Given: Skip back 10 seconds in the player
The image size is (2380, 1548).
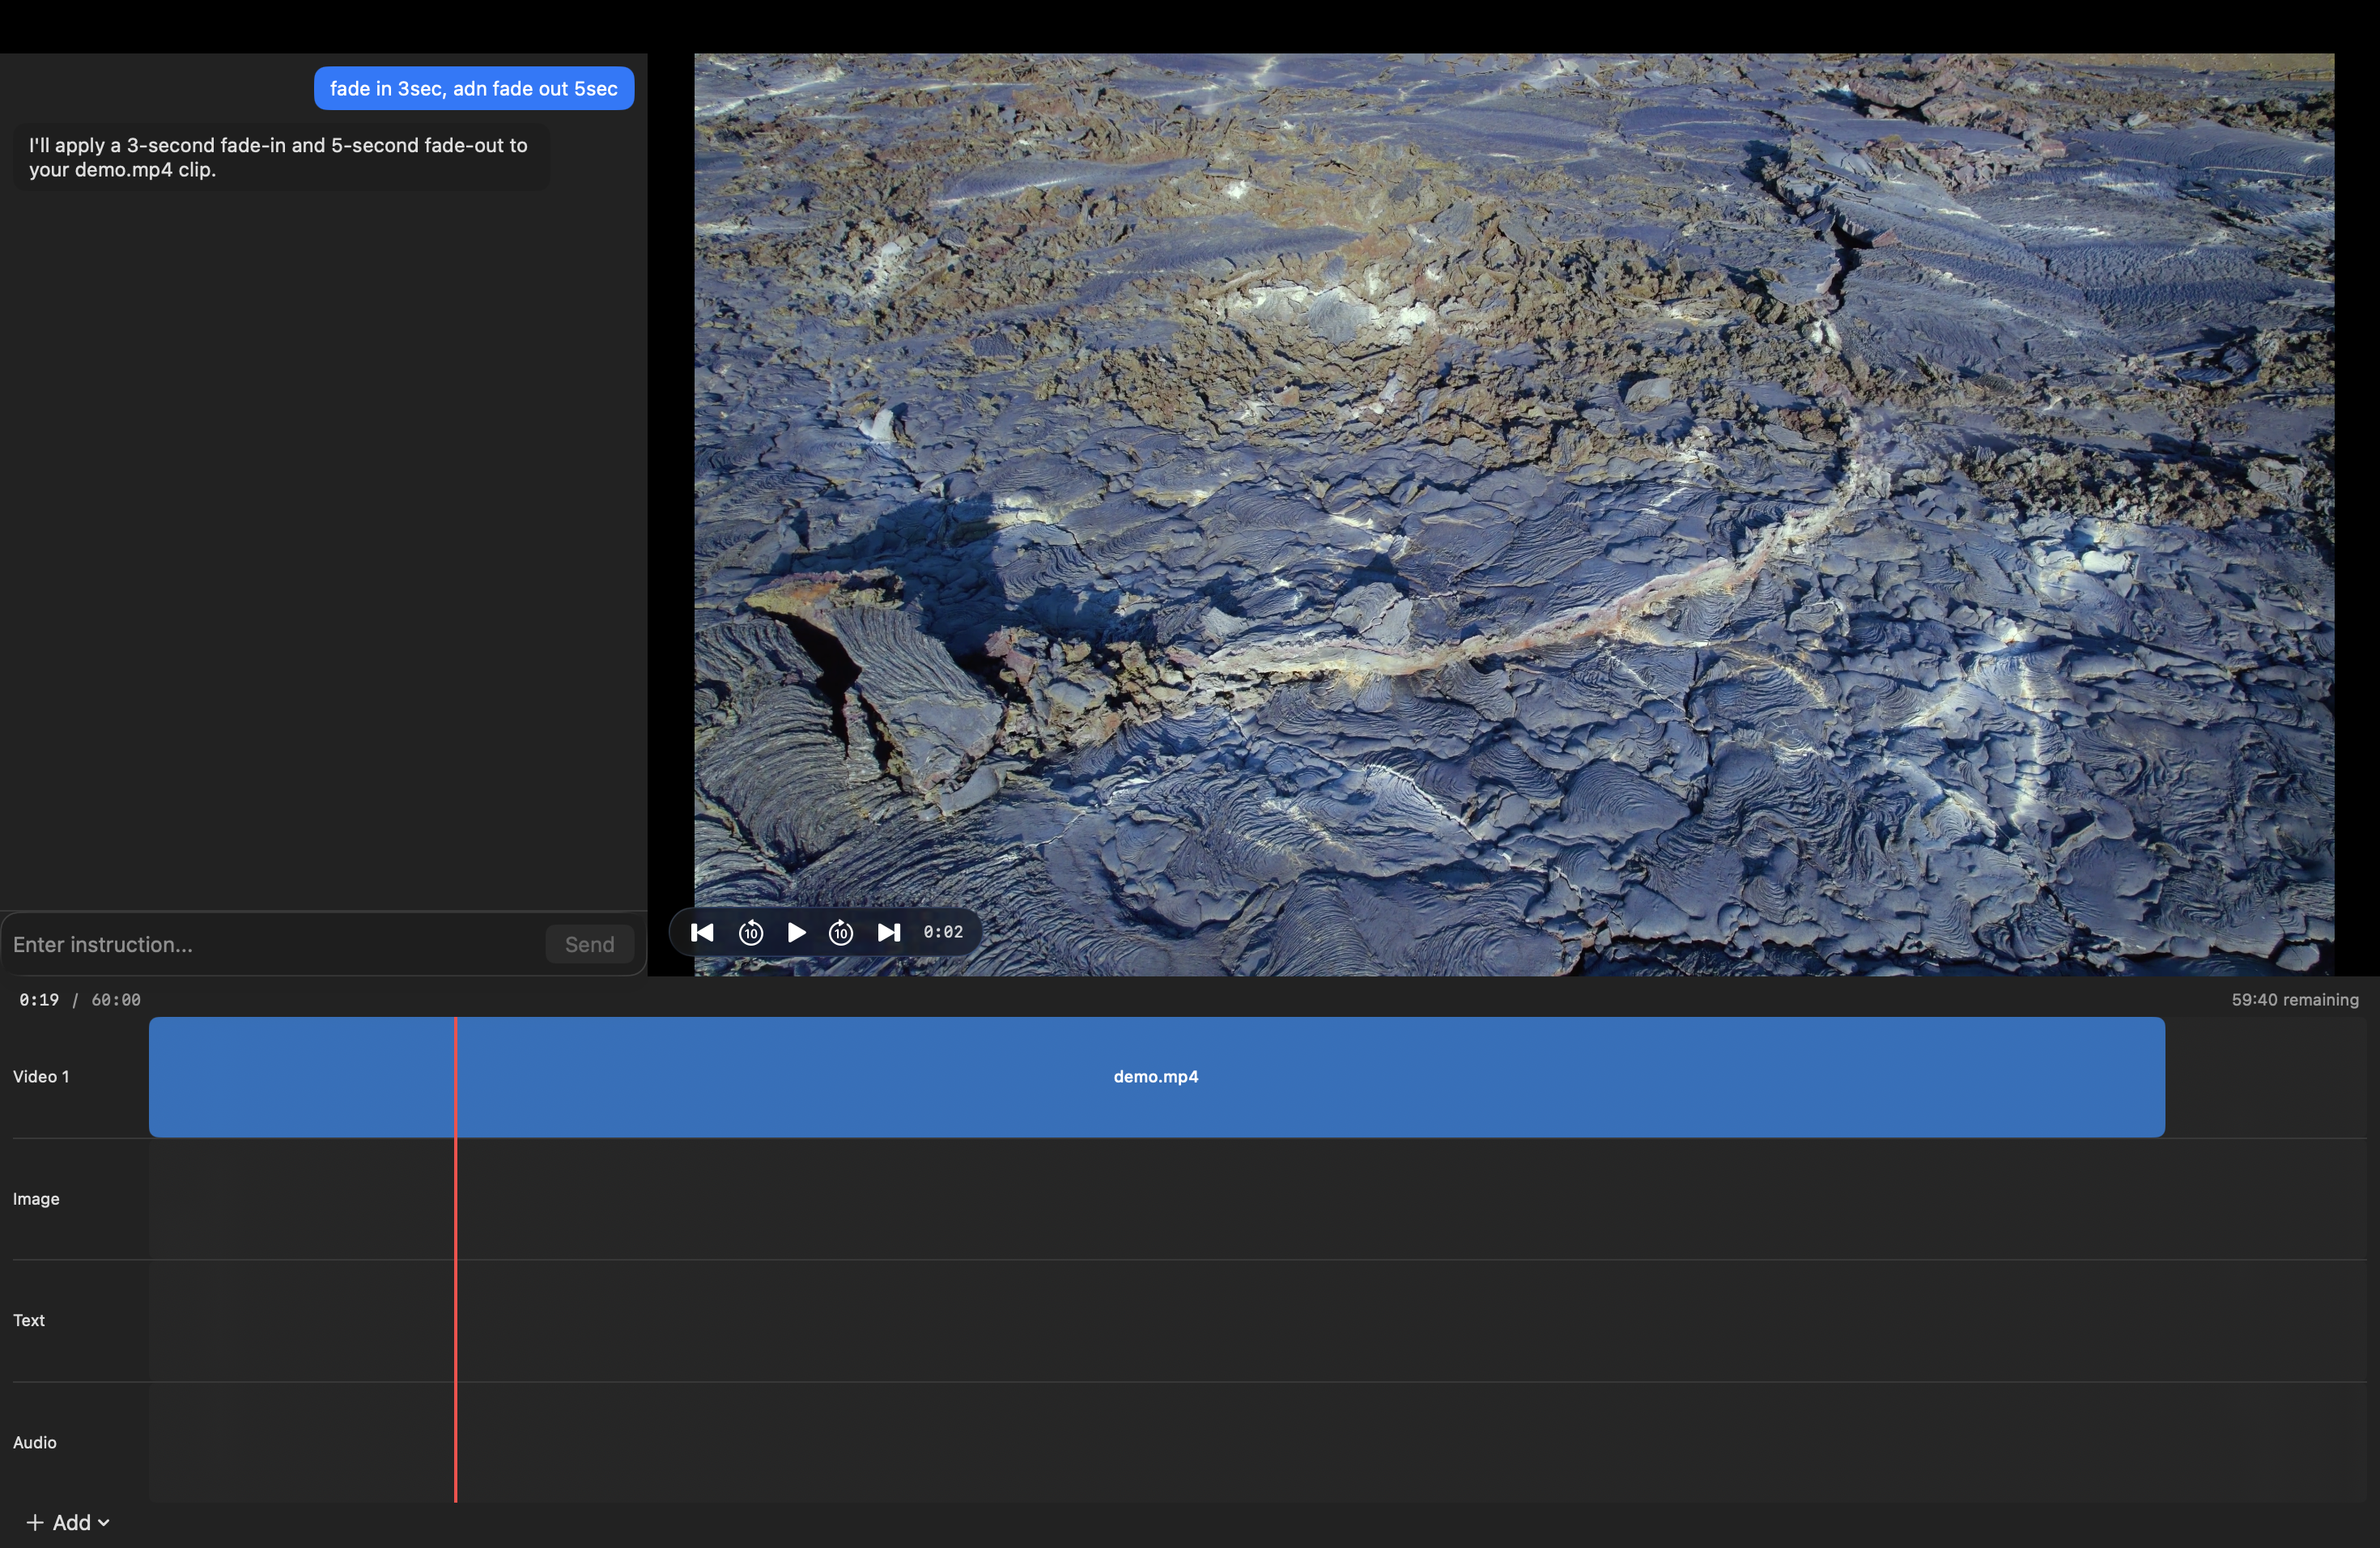Looking at the screenshot, I should (x=750, y=931).
